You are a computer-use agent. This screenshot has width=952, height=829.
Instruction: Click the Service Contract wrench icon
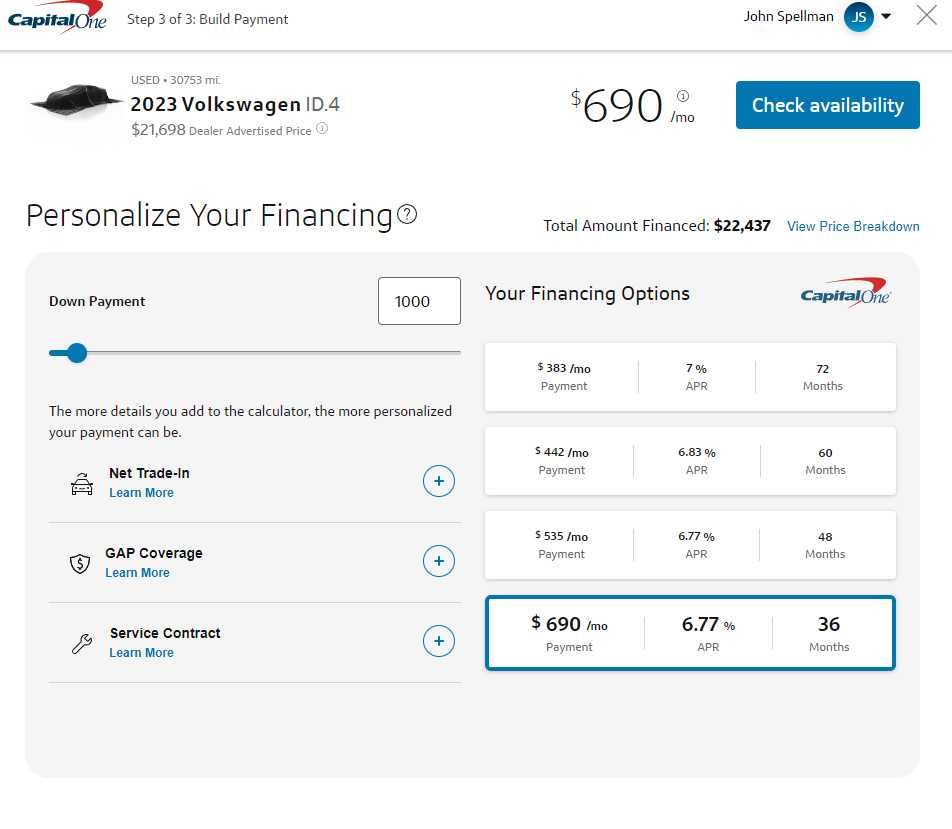coord(81,643)
